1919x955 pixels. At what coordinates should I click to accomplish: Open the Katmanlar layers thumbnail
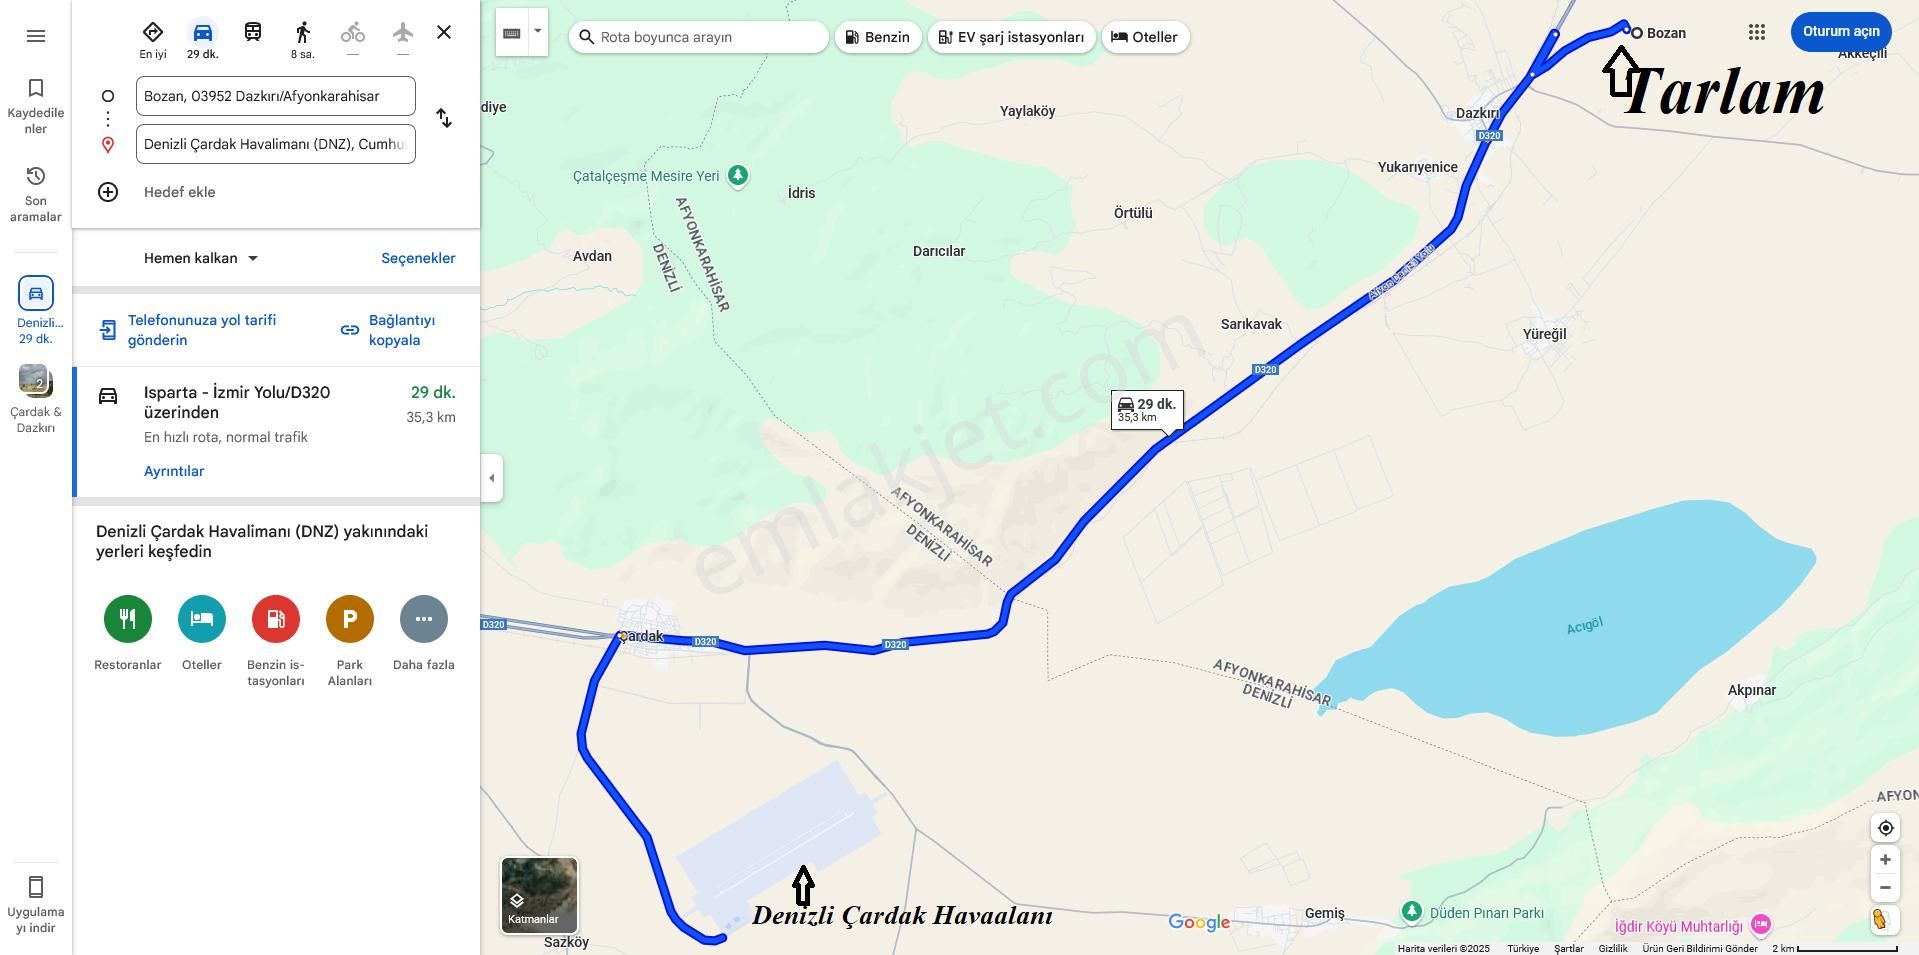[x=539, y=895]
